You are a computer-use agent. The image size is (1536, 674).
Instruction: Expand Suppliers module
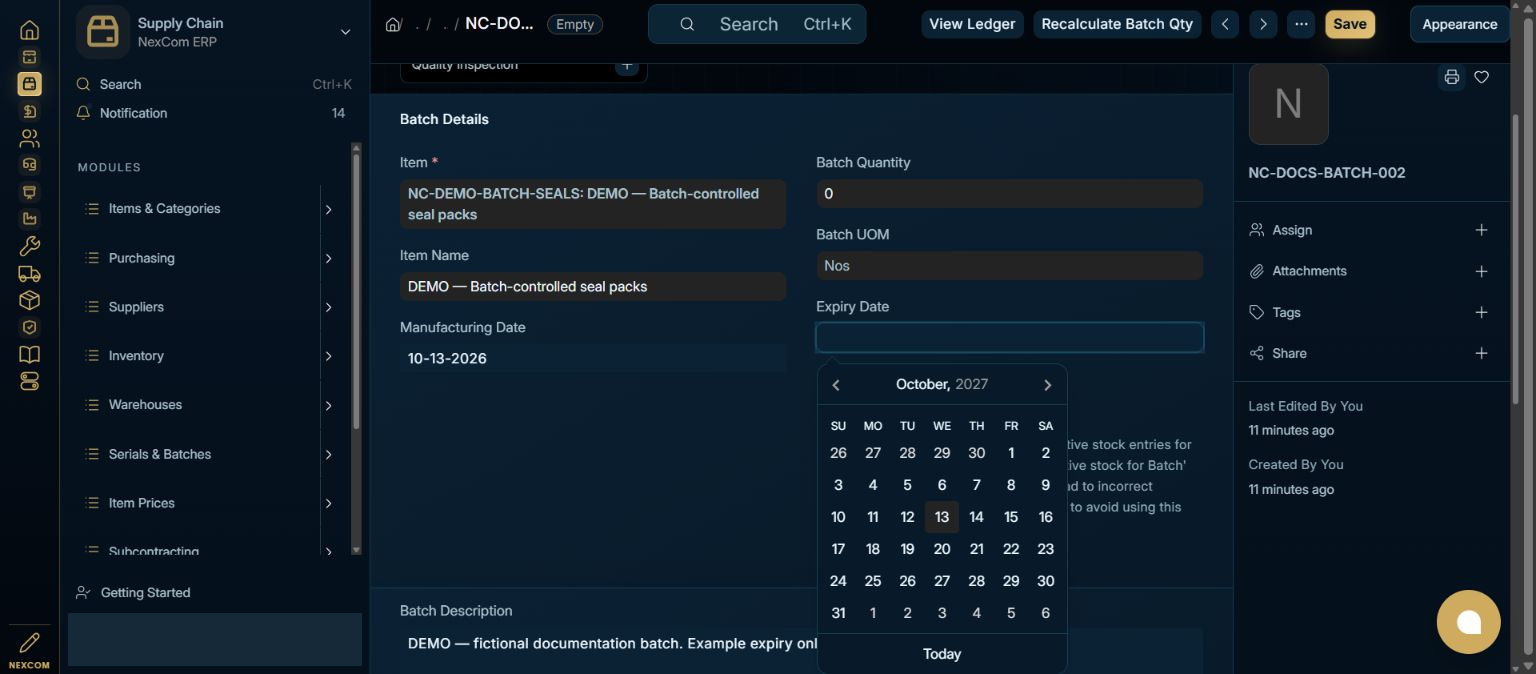pos(328,307)
